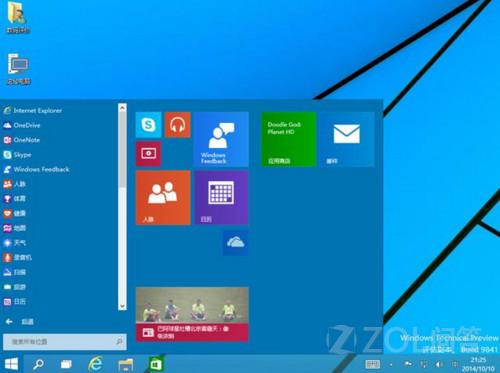
Task: Click the Windows Start button on the taskbar
Action: tap(11, 364)
